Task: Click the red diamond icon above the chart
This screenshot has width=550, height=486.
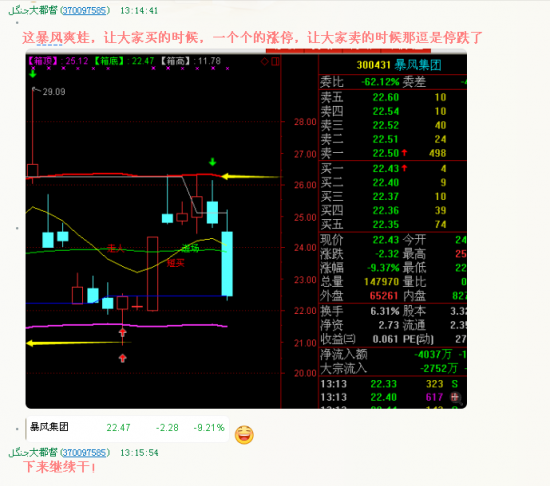Action: pyautogui.click(x=265, y=62)
